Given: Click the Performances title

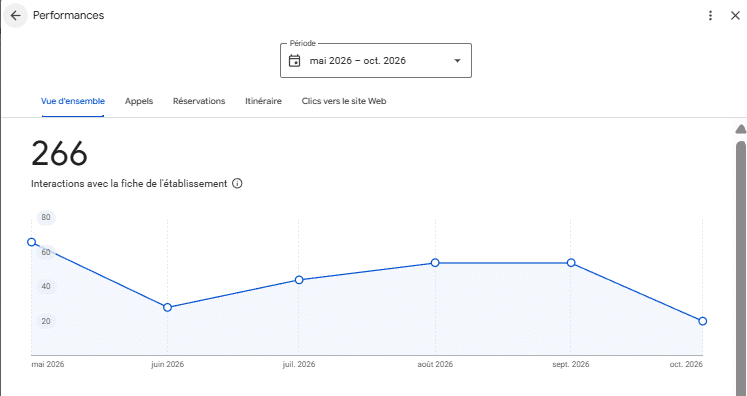Looking at the screenshot, I should [x=68, y=15].
